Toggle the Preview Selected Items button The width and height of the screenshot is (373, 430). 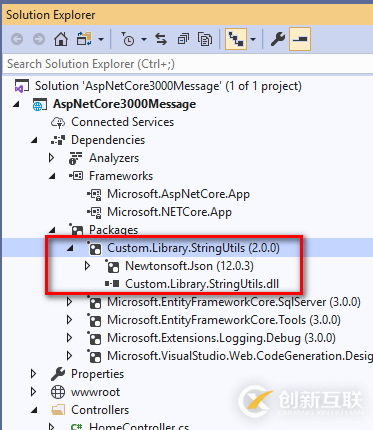click(x=300, y=39)
